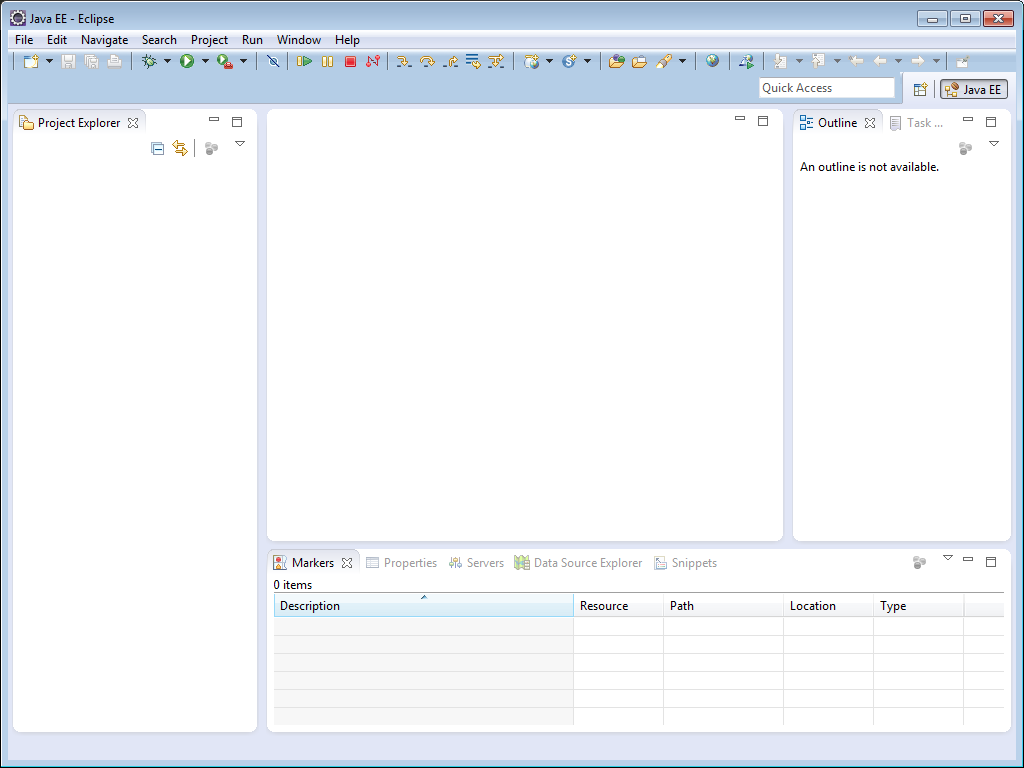Close the Markers view tab
This screenshot has height=768, width=1024.
click(x=347, y=563)
